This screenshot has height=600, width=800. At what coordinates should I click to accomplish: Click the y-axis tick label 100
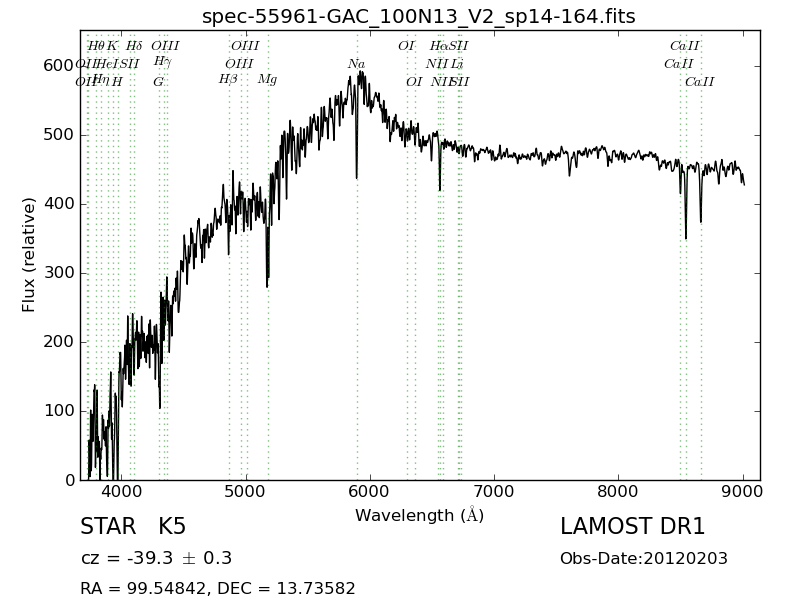pyautogui.click(x=58, y=411)
